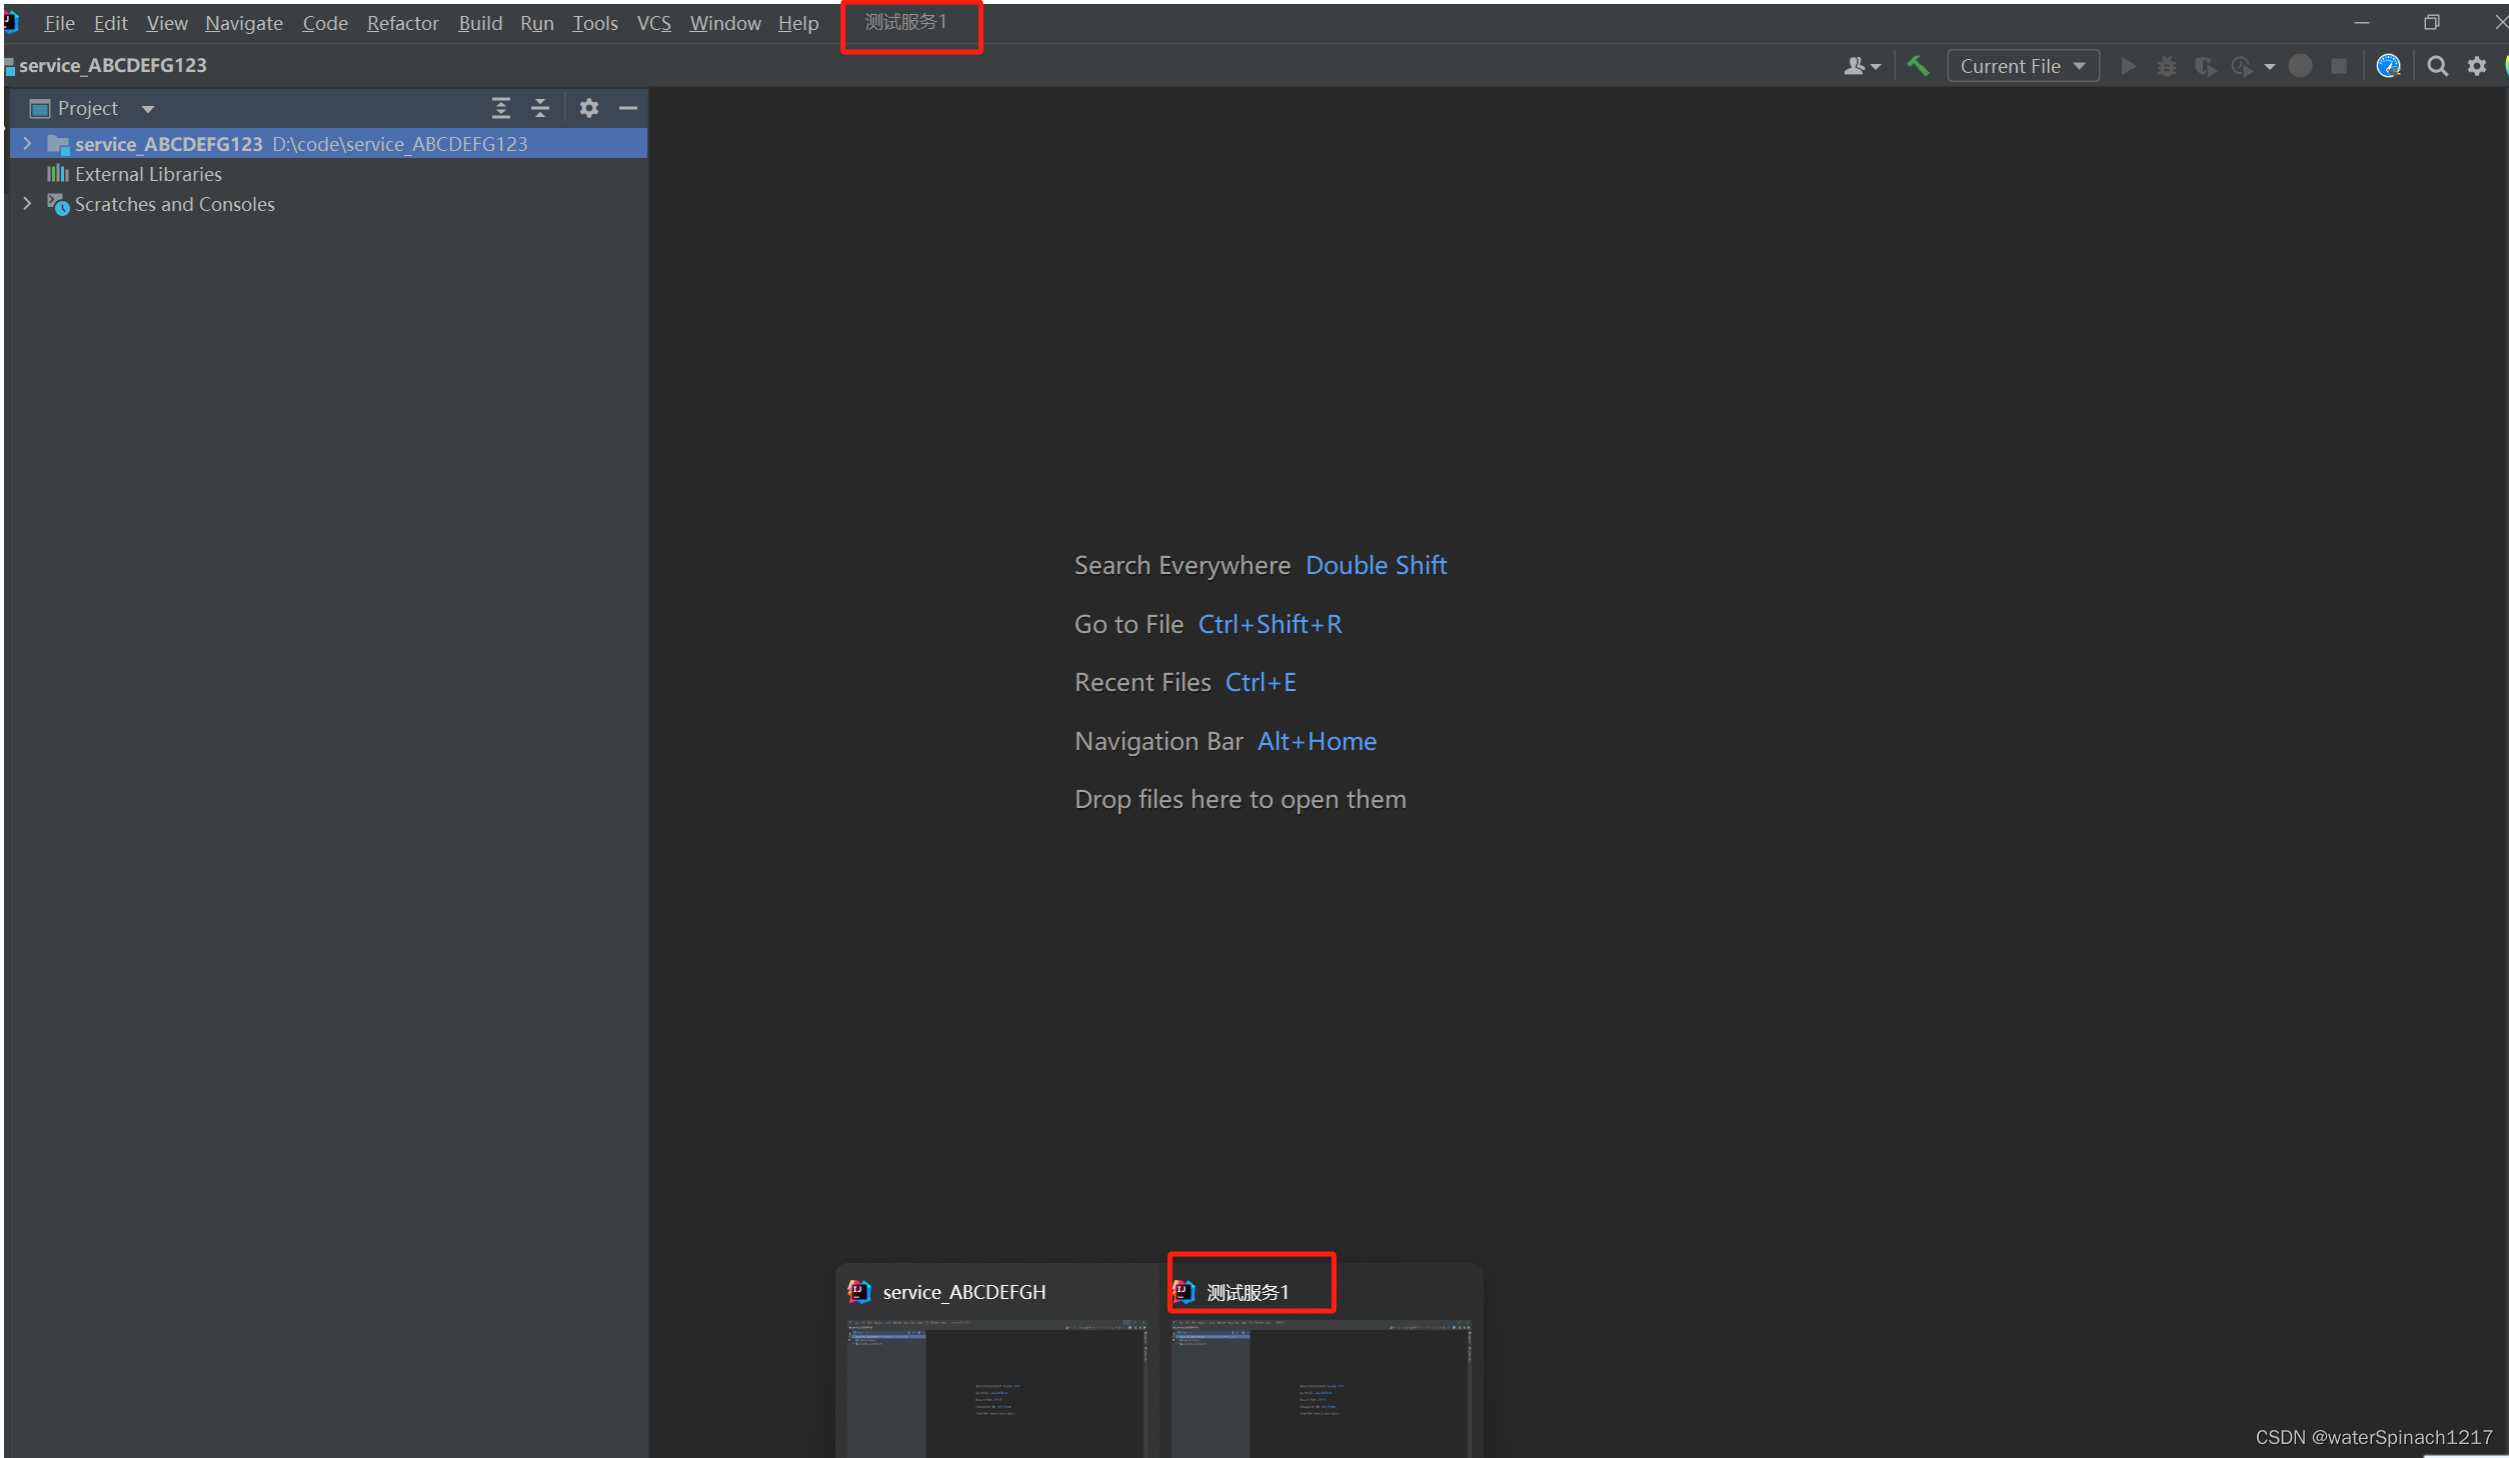Select External Libraries in project tree

click(x=148, y=174)
